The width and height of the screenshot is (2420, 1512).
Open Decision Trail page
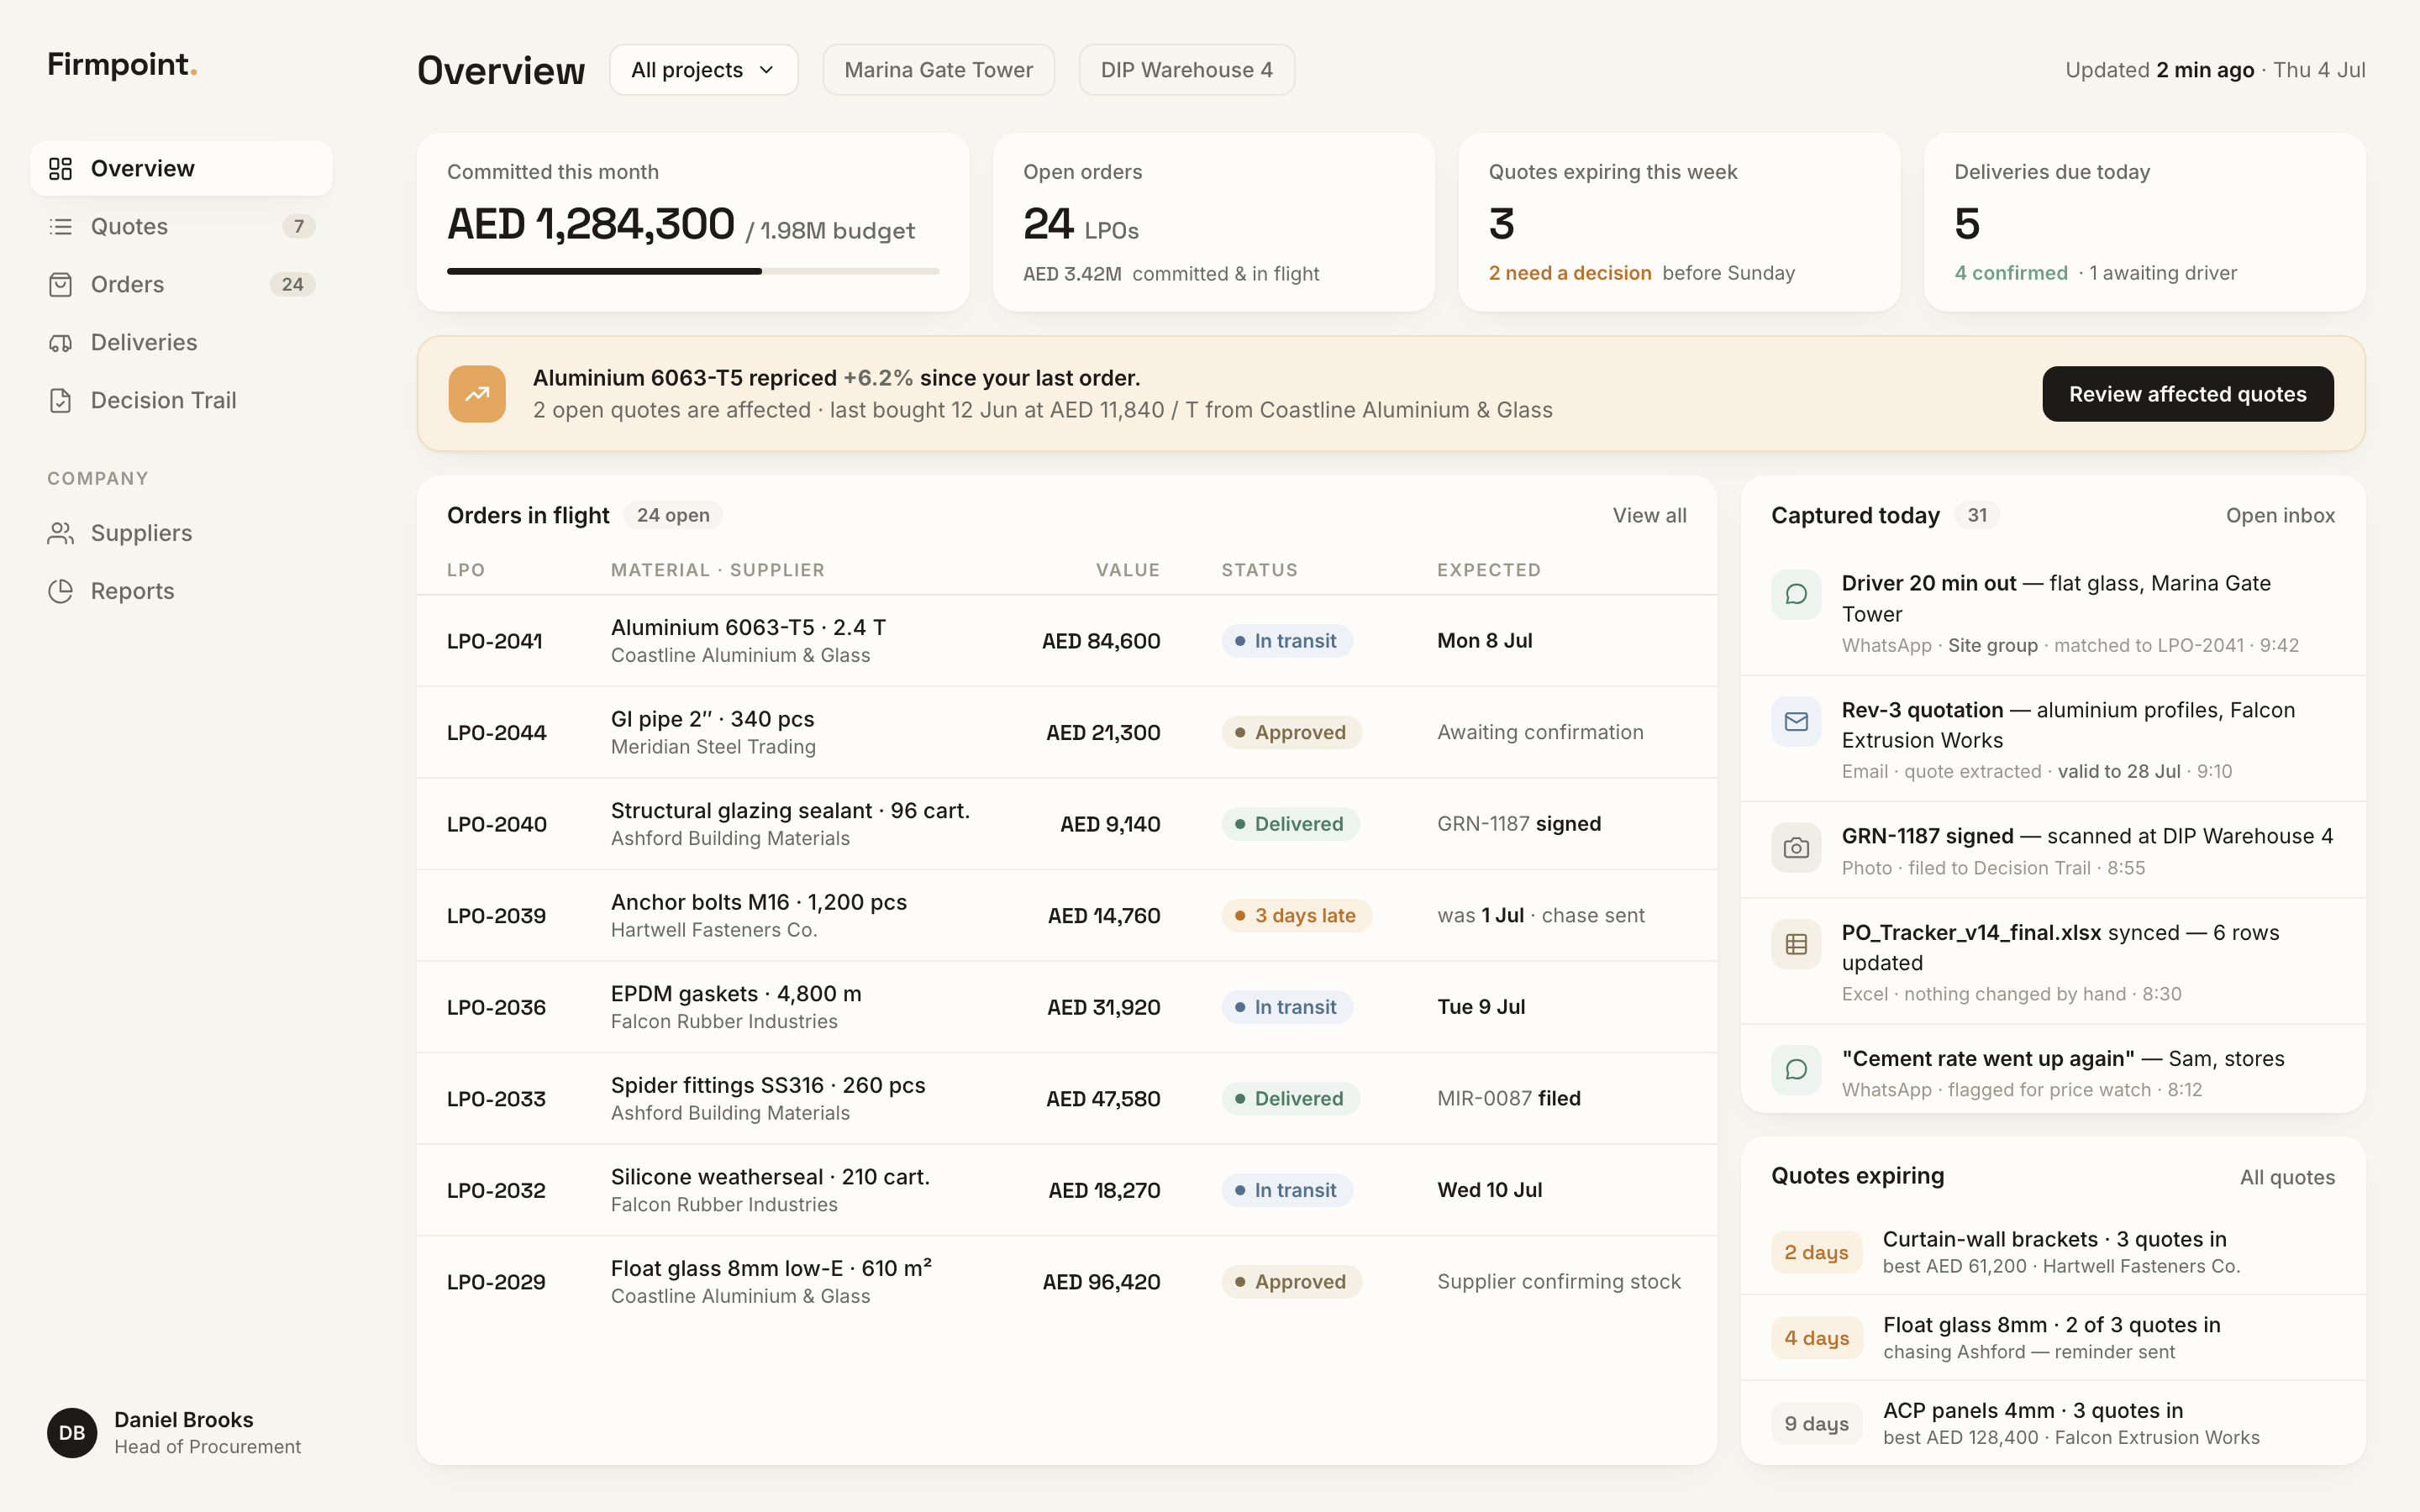pyautogui.click(x=181, y=400)
